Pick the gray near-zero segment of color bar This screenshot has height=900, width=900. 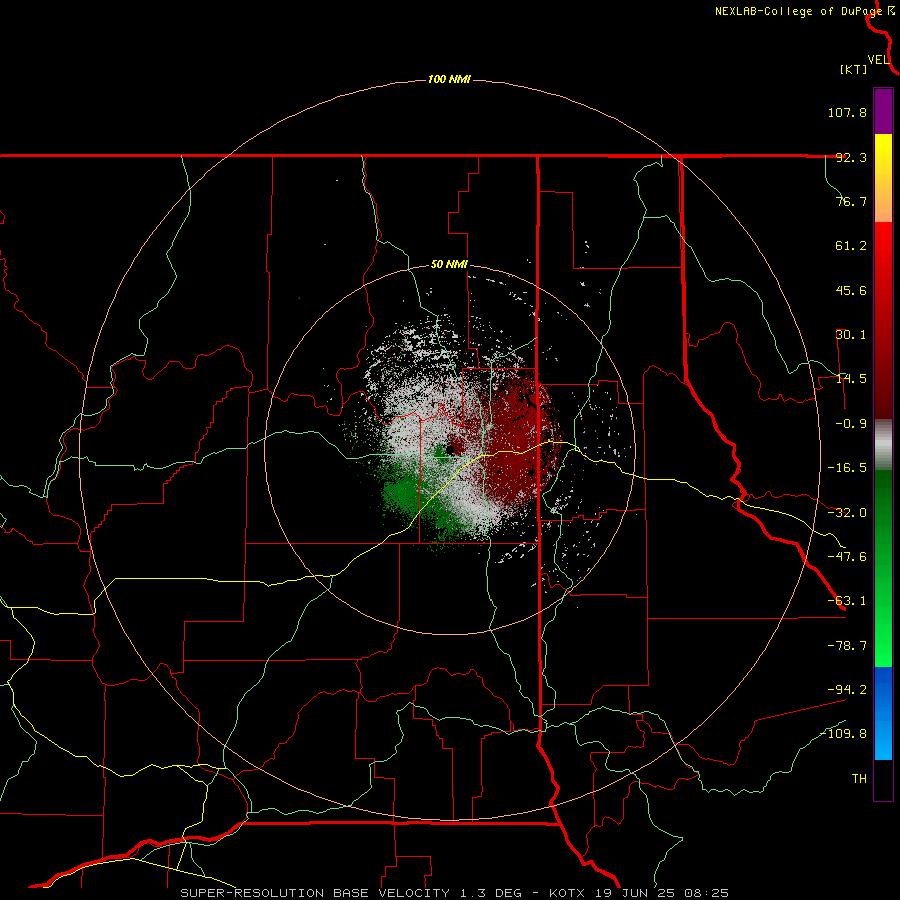(883, 445)
